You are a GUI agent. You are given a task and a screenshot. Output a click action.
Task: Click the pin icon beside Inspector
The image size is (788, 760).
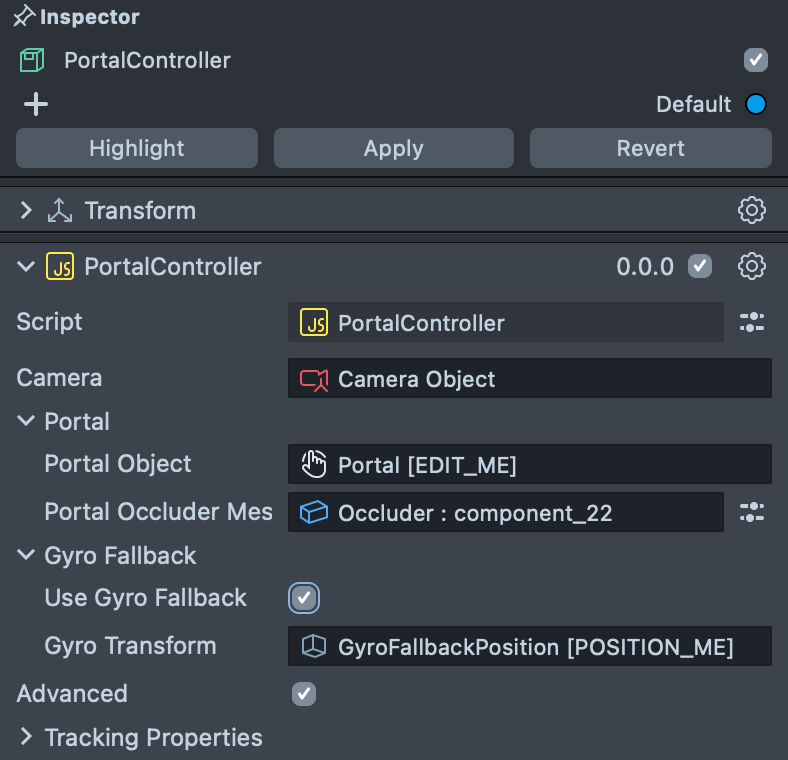[23, 18]
